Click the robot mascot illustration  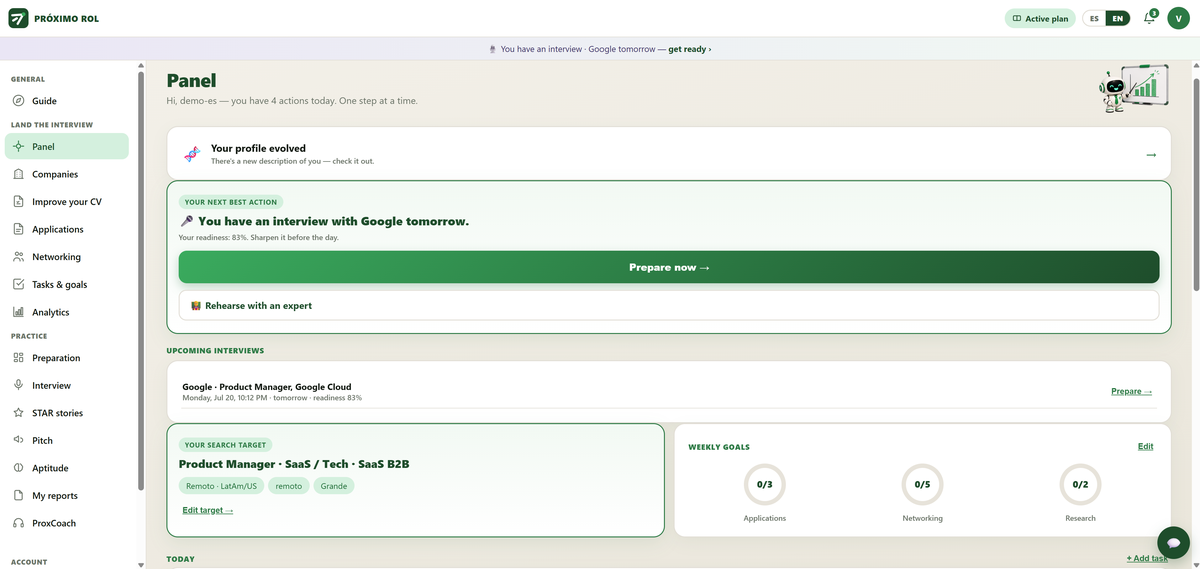[1134, 89]
